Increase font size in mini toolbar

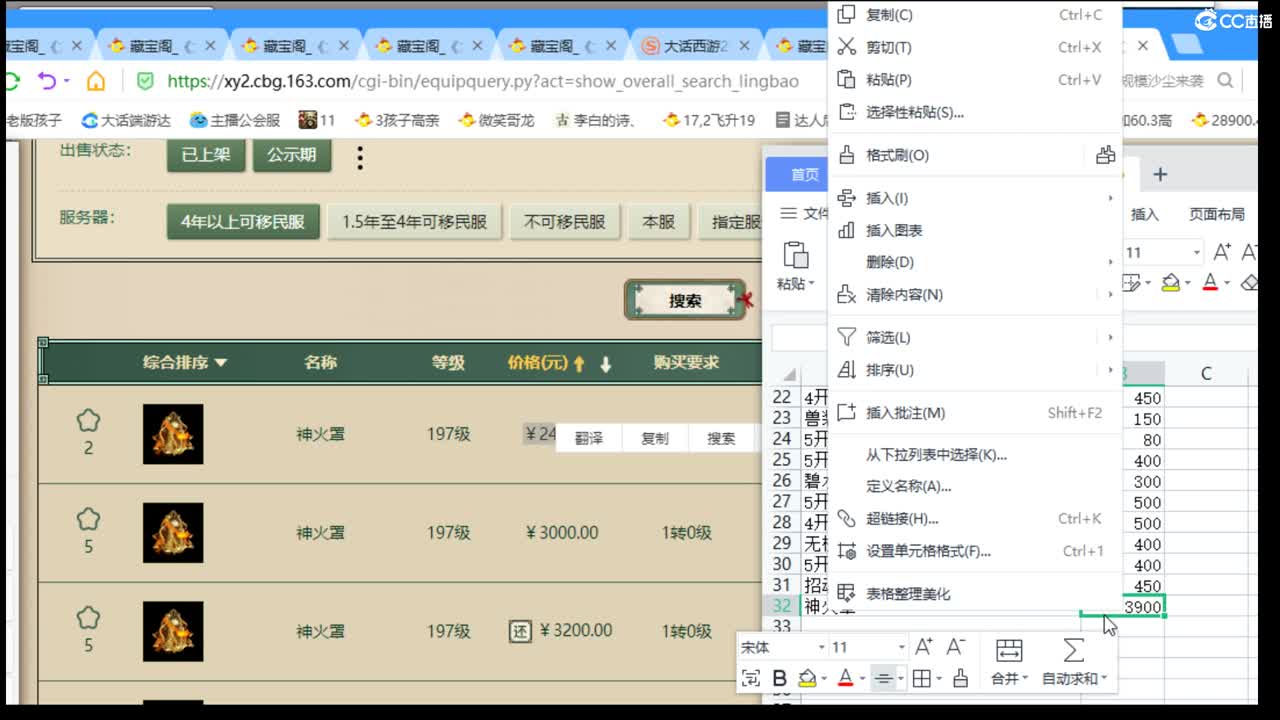[x=924, y=647]
